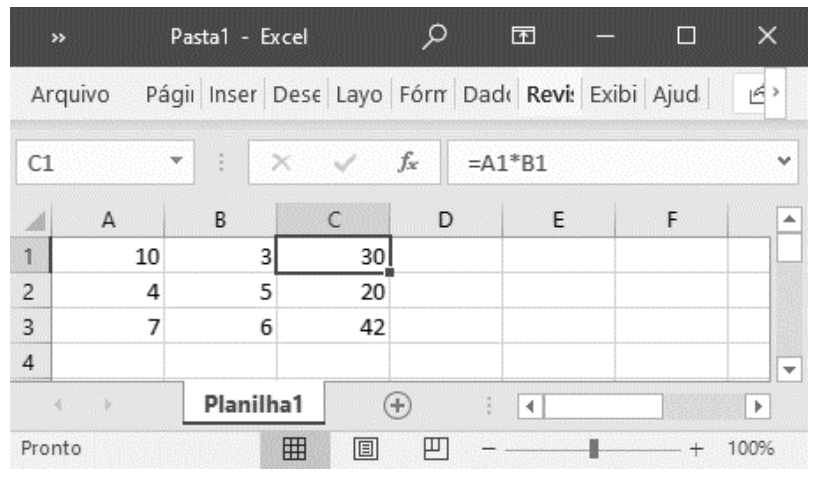Switch to Normal view icon
Viewport: 818px width, 479px height.
pos(295,448)
